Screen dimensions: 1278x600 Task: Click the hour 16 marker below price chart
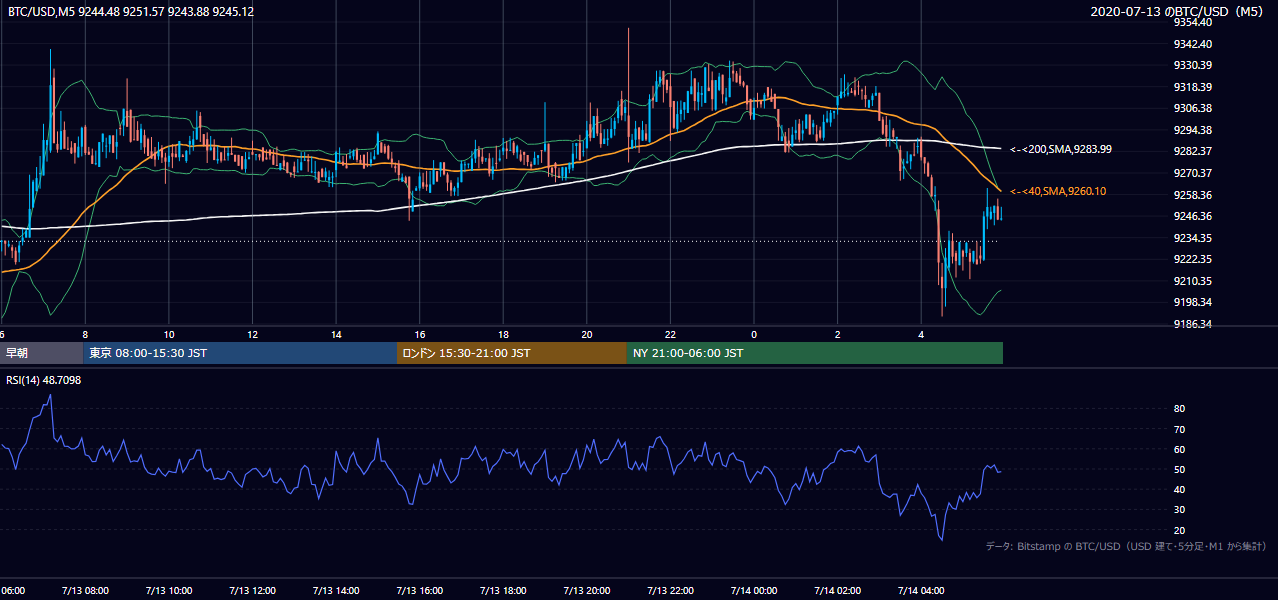point(420,334)
